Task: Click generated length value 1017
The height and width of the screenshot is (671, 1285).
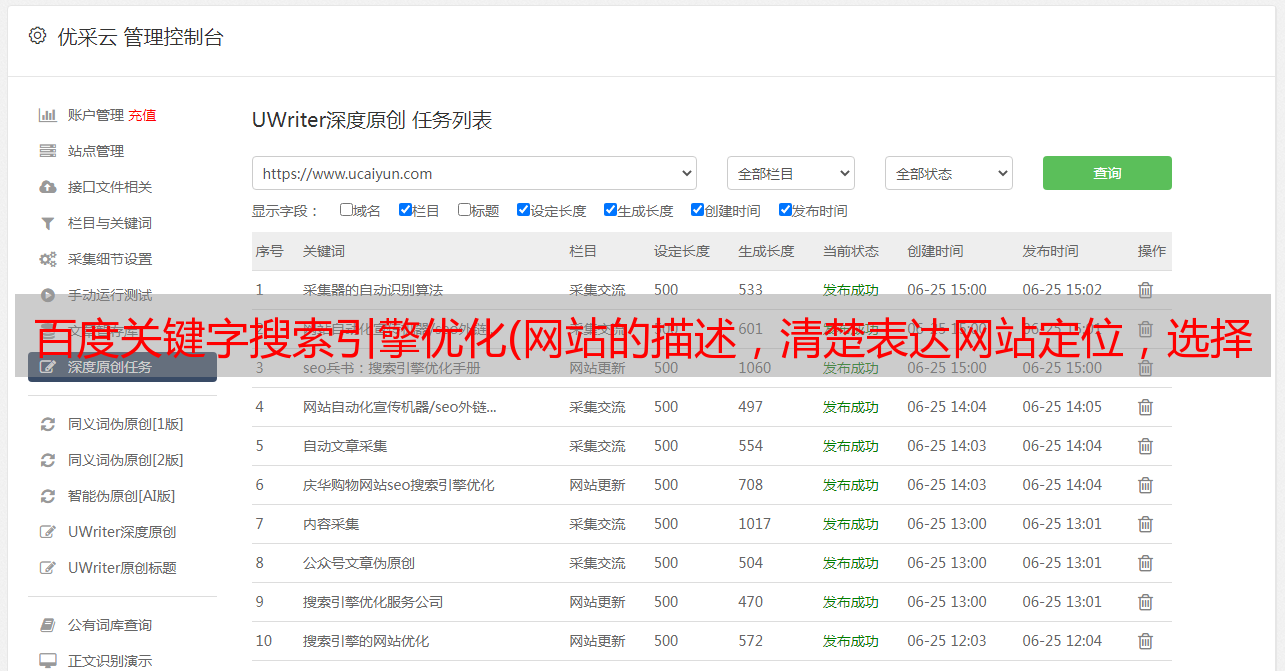Action: (755, 524)
